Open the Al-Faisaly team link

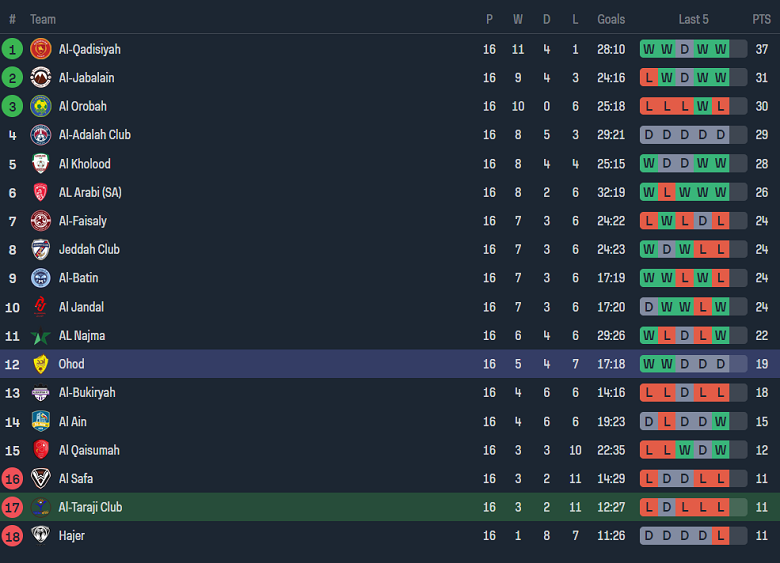point(82,221)
